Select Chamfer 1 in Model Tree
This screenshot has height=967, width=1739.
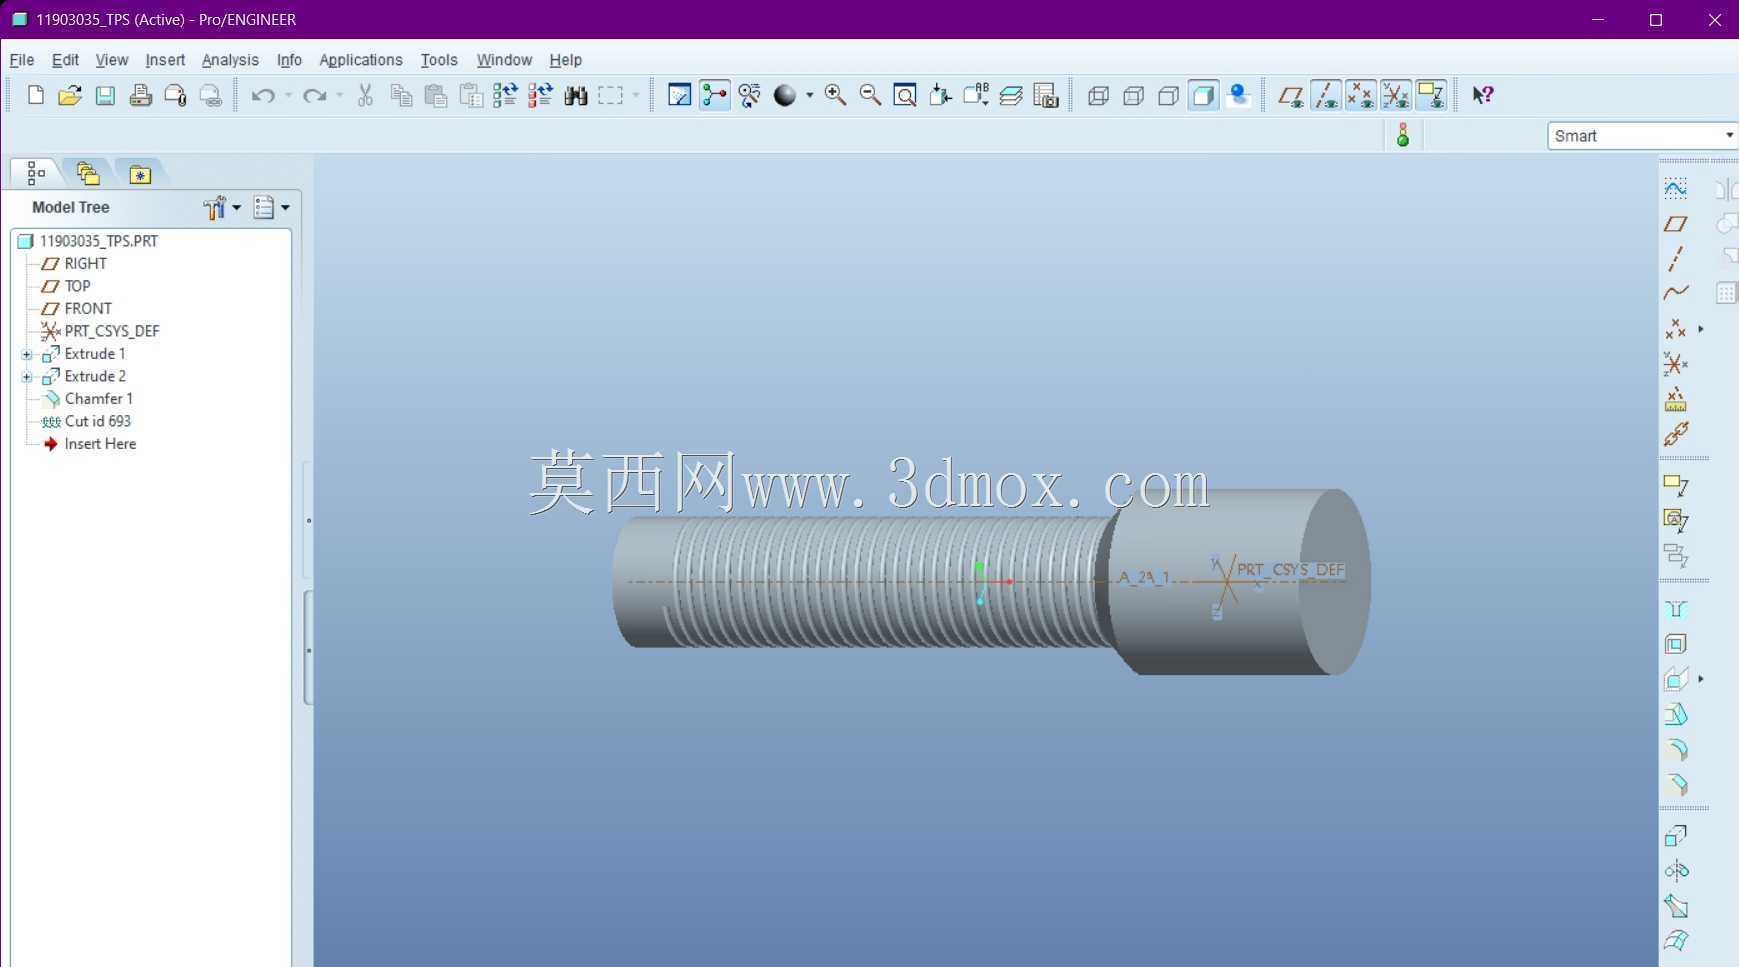point(99,398)
